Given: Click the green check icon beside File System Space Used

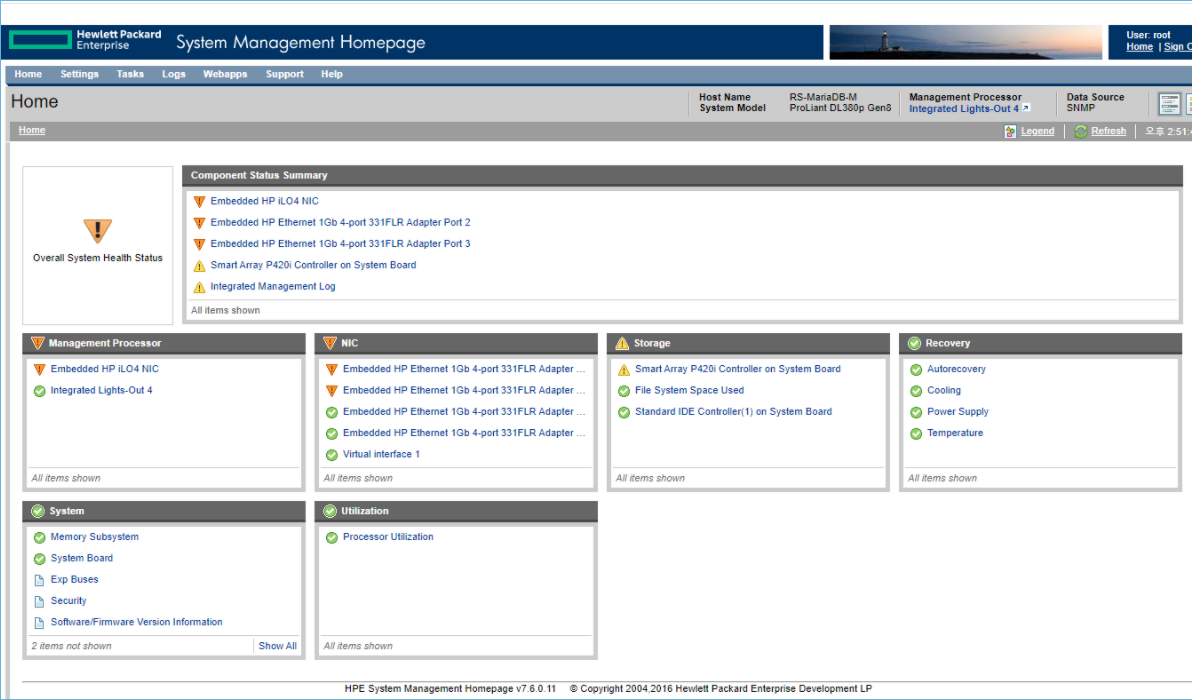Looking at the screenshot, I should pyautogui.click(x=623, y=391).
